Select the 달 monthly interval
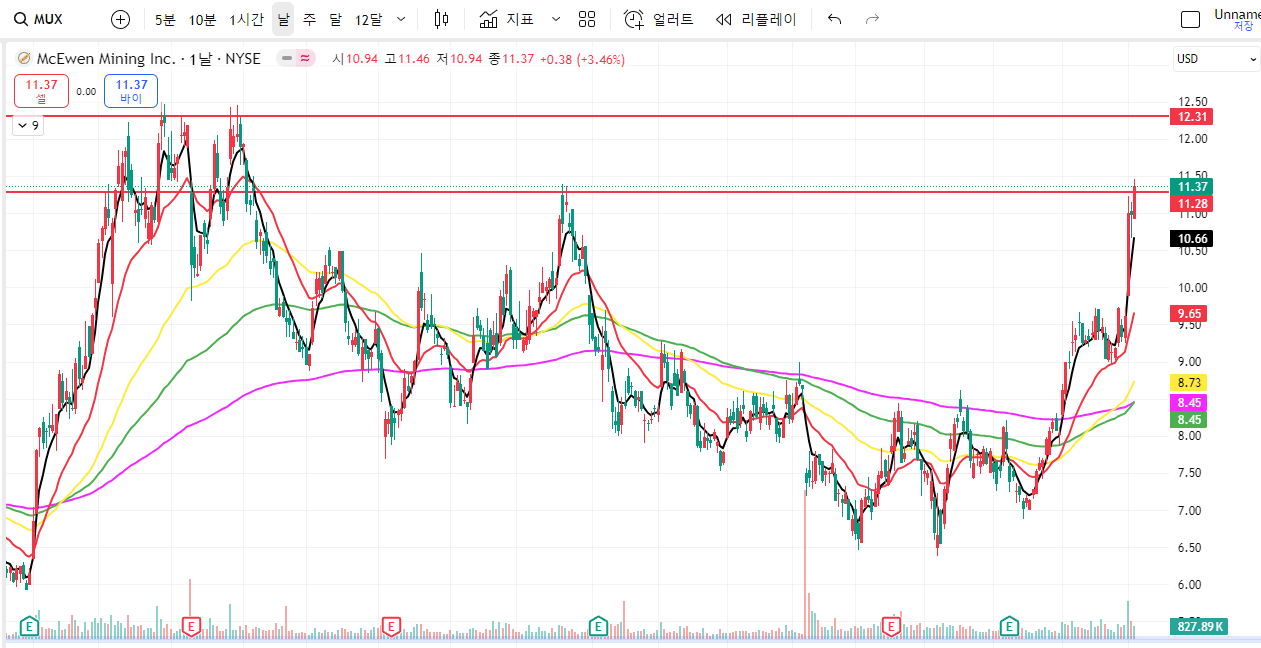 pyautogui.click(x=335, y=19)
